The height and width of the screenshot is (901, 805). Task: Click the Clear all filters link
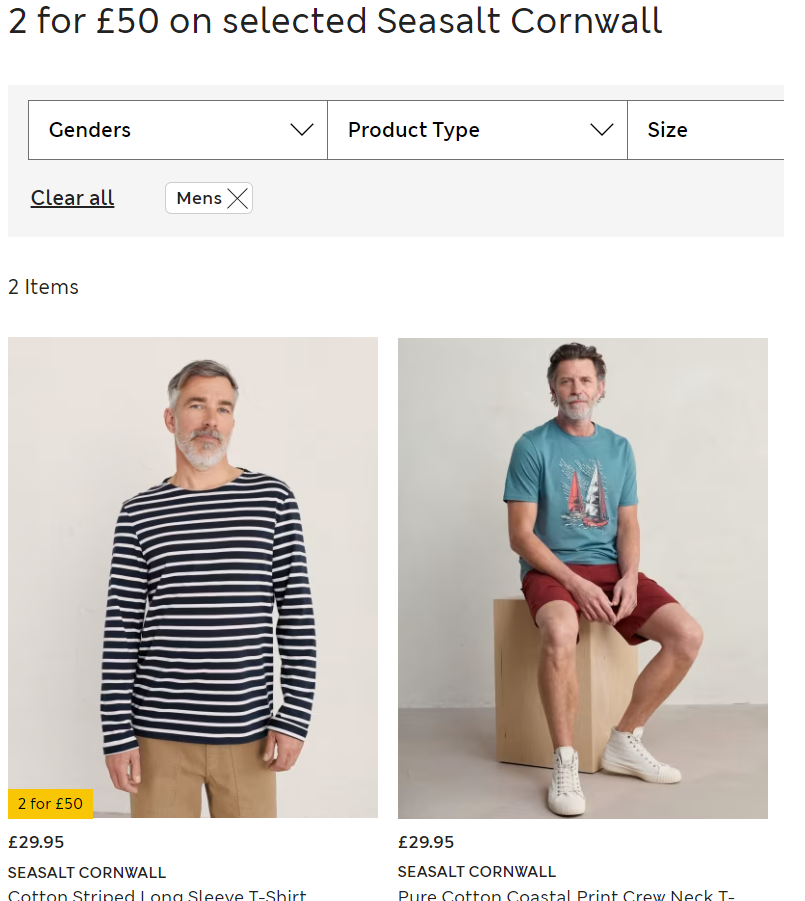click(x=73, y=198)
